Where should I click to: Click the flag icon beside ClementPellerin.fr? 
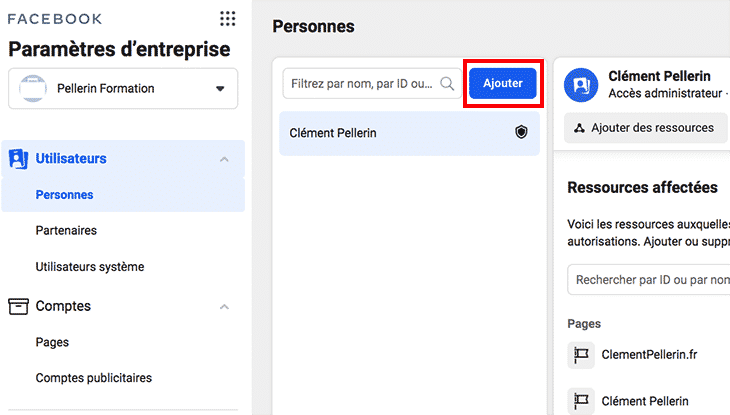coord(581,355)
